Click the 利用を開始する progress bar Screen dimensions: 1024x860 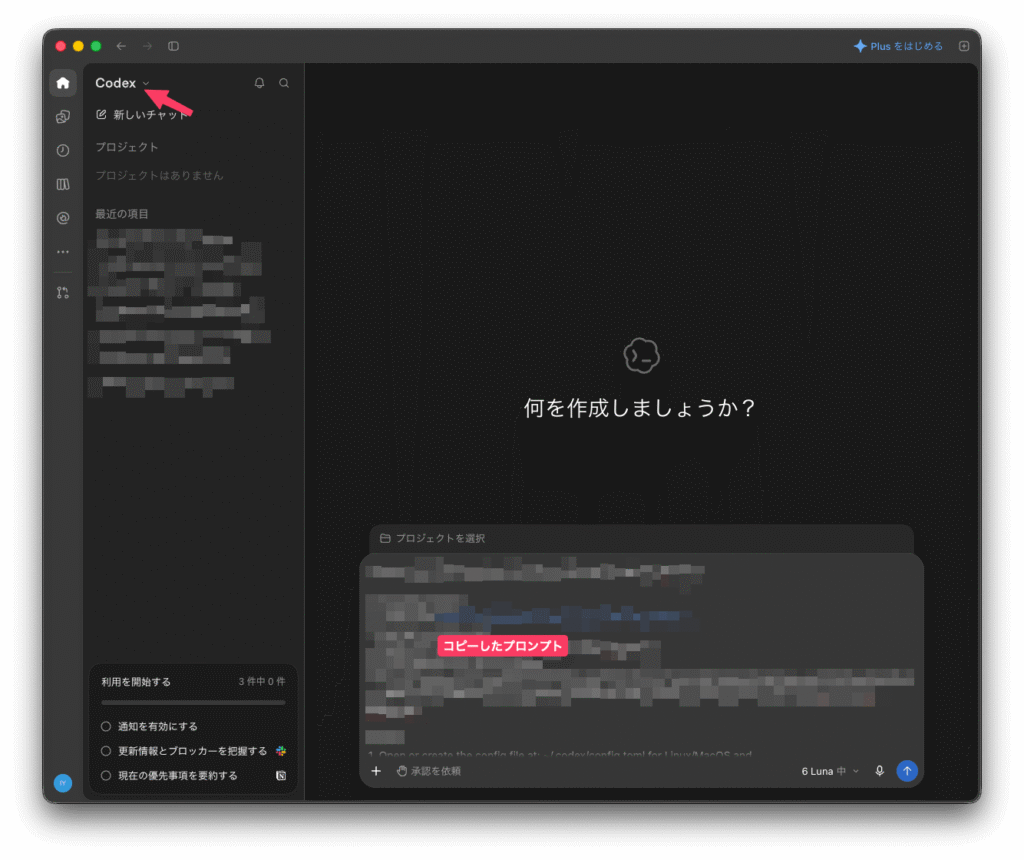(x=193, y=703)
